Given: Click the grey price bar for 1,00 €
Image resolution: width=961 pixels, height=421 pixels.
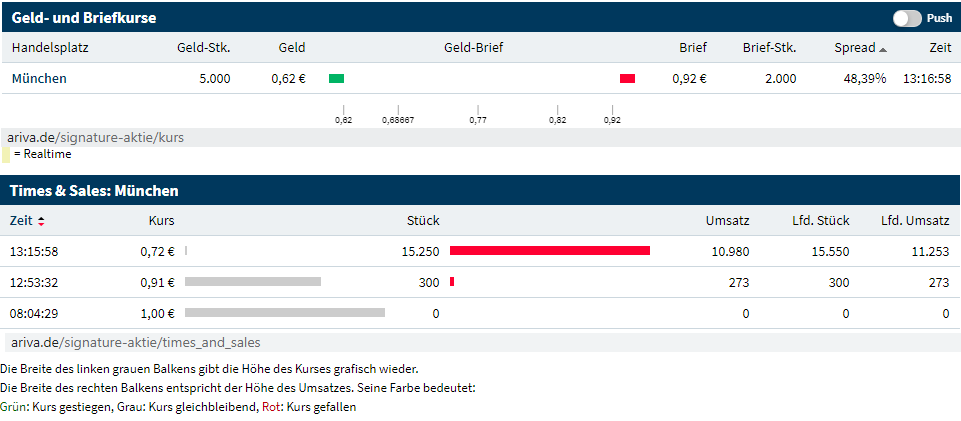Looking at the screenshot, I should pyautogui.click(x=285, y=313).
